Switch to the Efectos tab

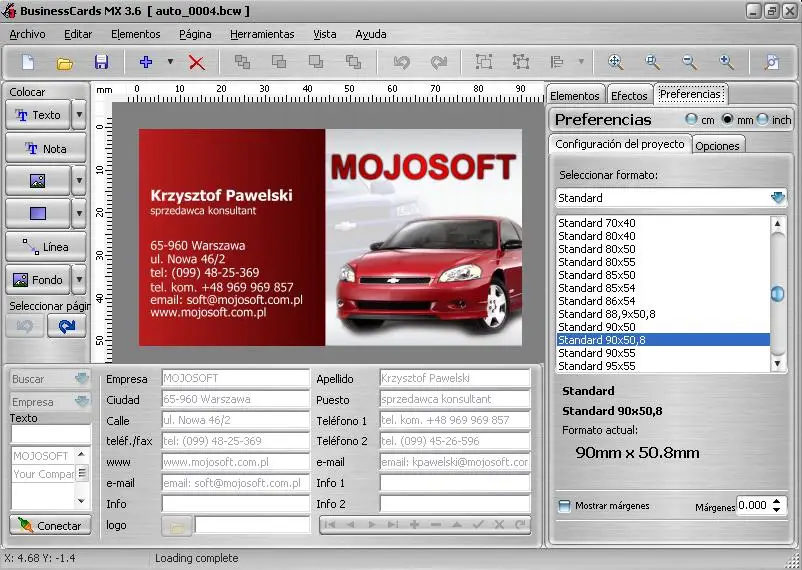[x=629, y=96]
